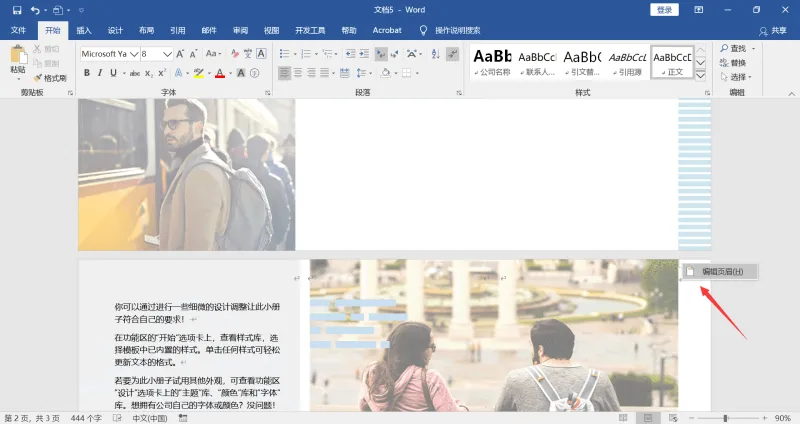The image size is (800, 424).
Task: Toggle right-to-left text direction
Action: [394, 54]
